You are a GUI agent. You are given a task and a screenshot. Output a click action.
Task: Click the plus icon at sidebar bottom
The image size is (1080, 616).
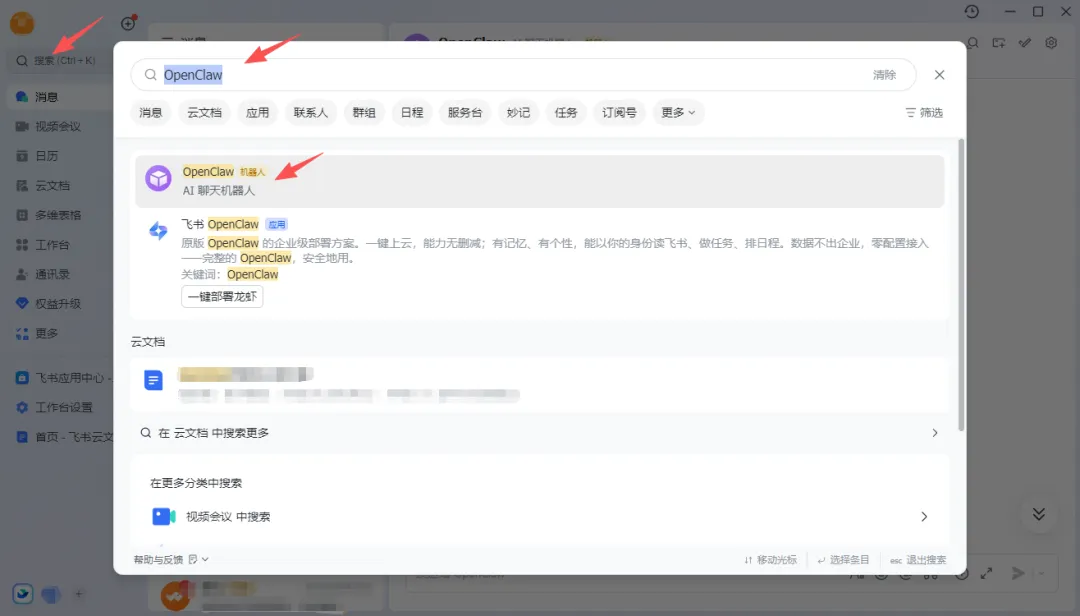click(79, 594)
